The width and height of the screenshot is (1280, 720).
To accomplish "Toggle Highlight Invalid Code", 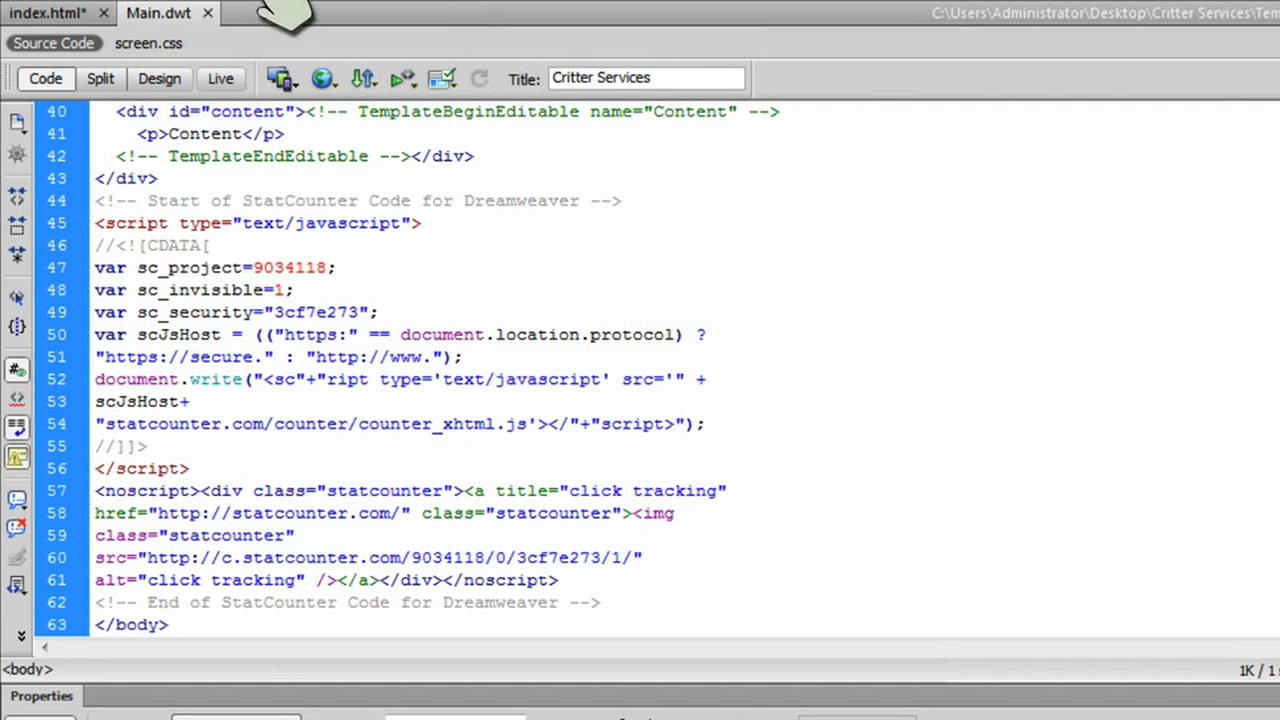I will [x=16, y=400].
